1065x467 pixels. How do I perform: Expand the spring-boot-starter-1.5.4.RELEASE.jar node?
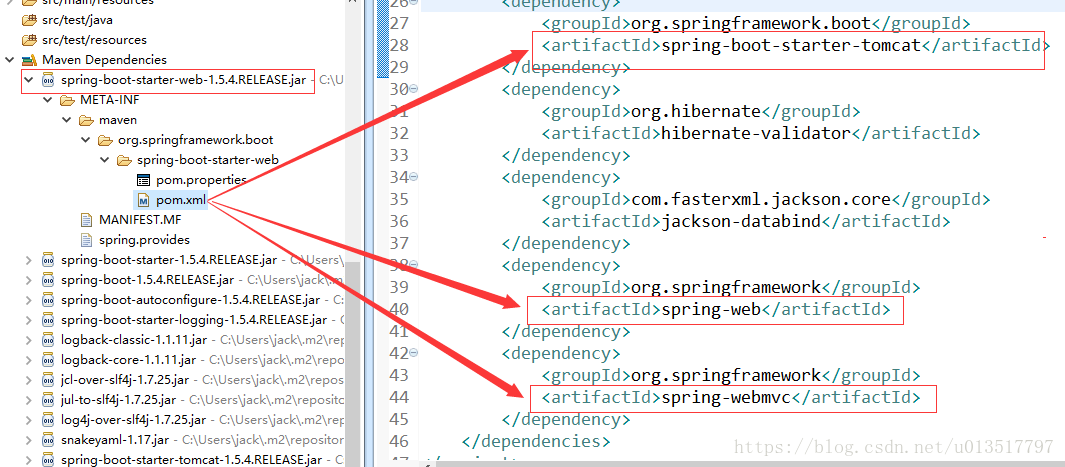(x=29, y=260)
